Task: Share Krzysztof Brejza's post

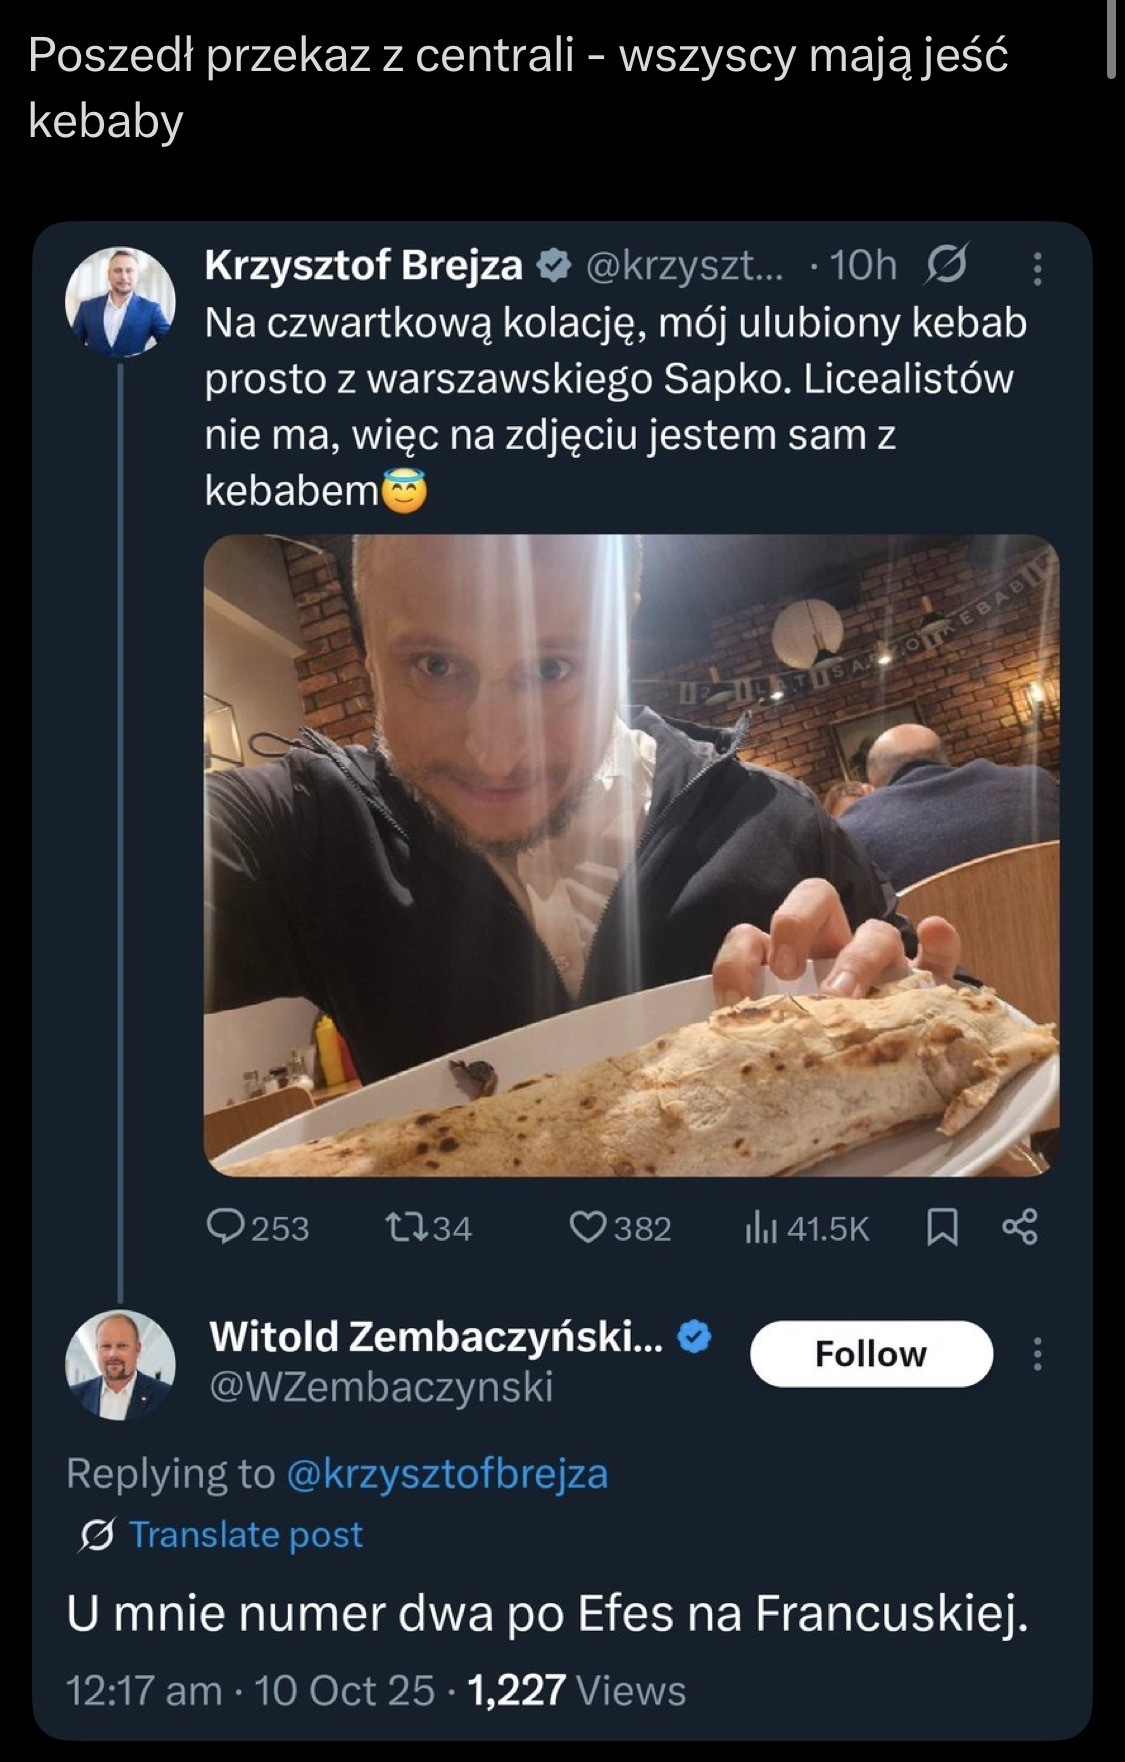Action: (1020, 1227)
